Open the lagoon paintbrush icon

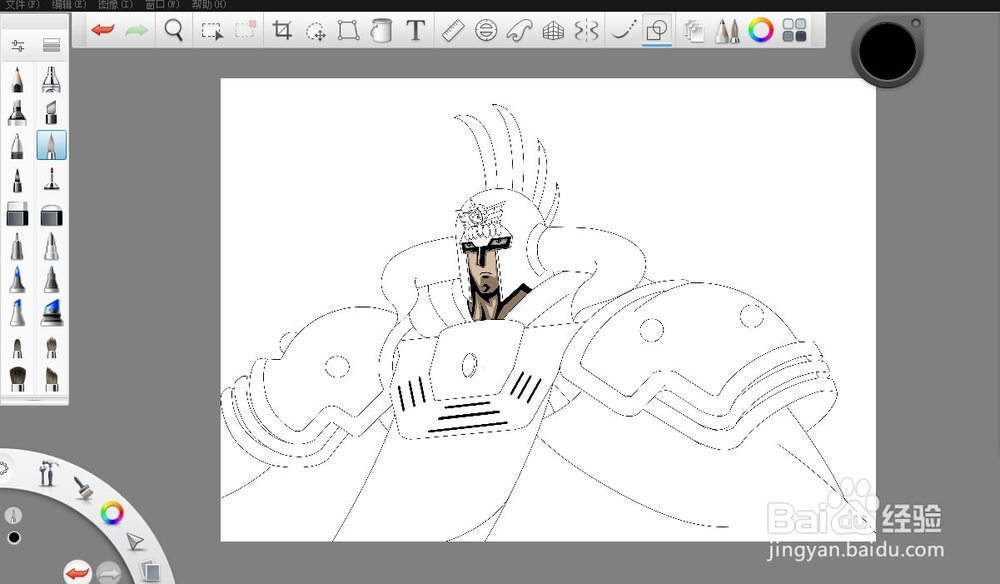[x=83, y=488]
